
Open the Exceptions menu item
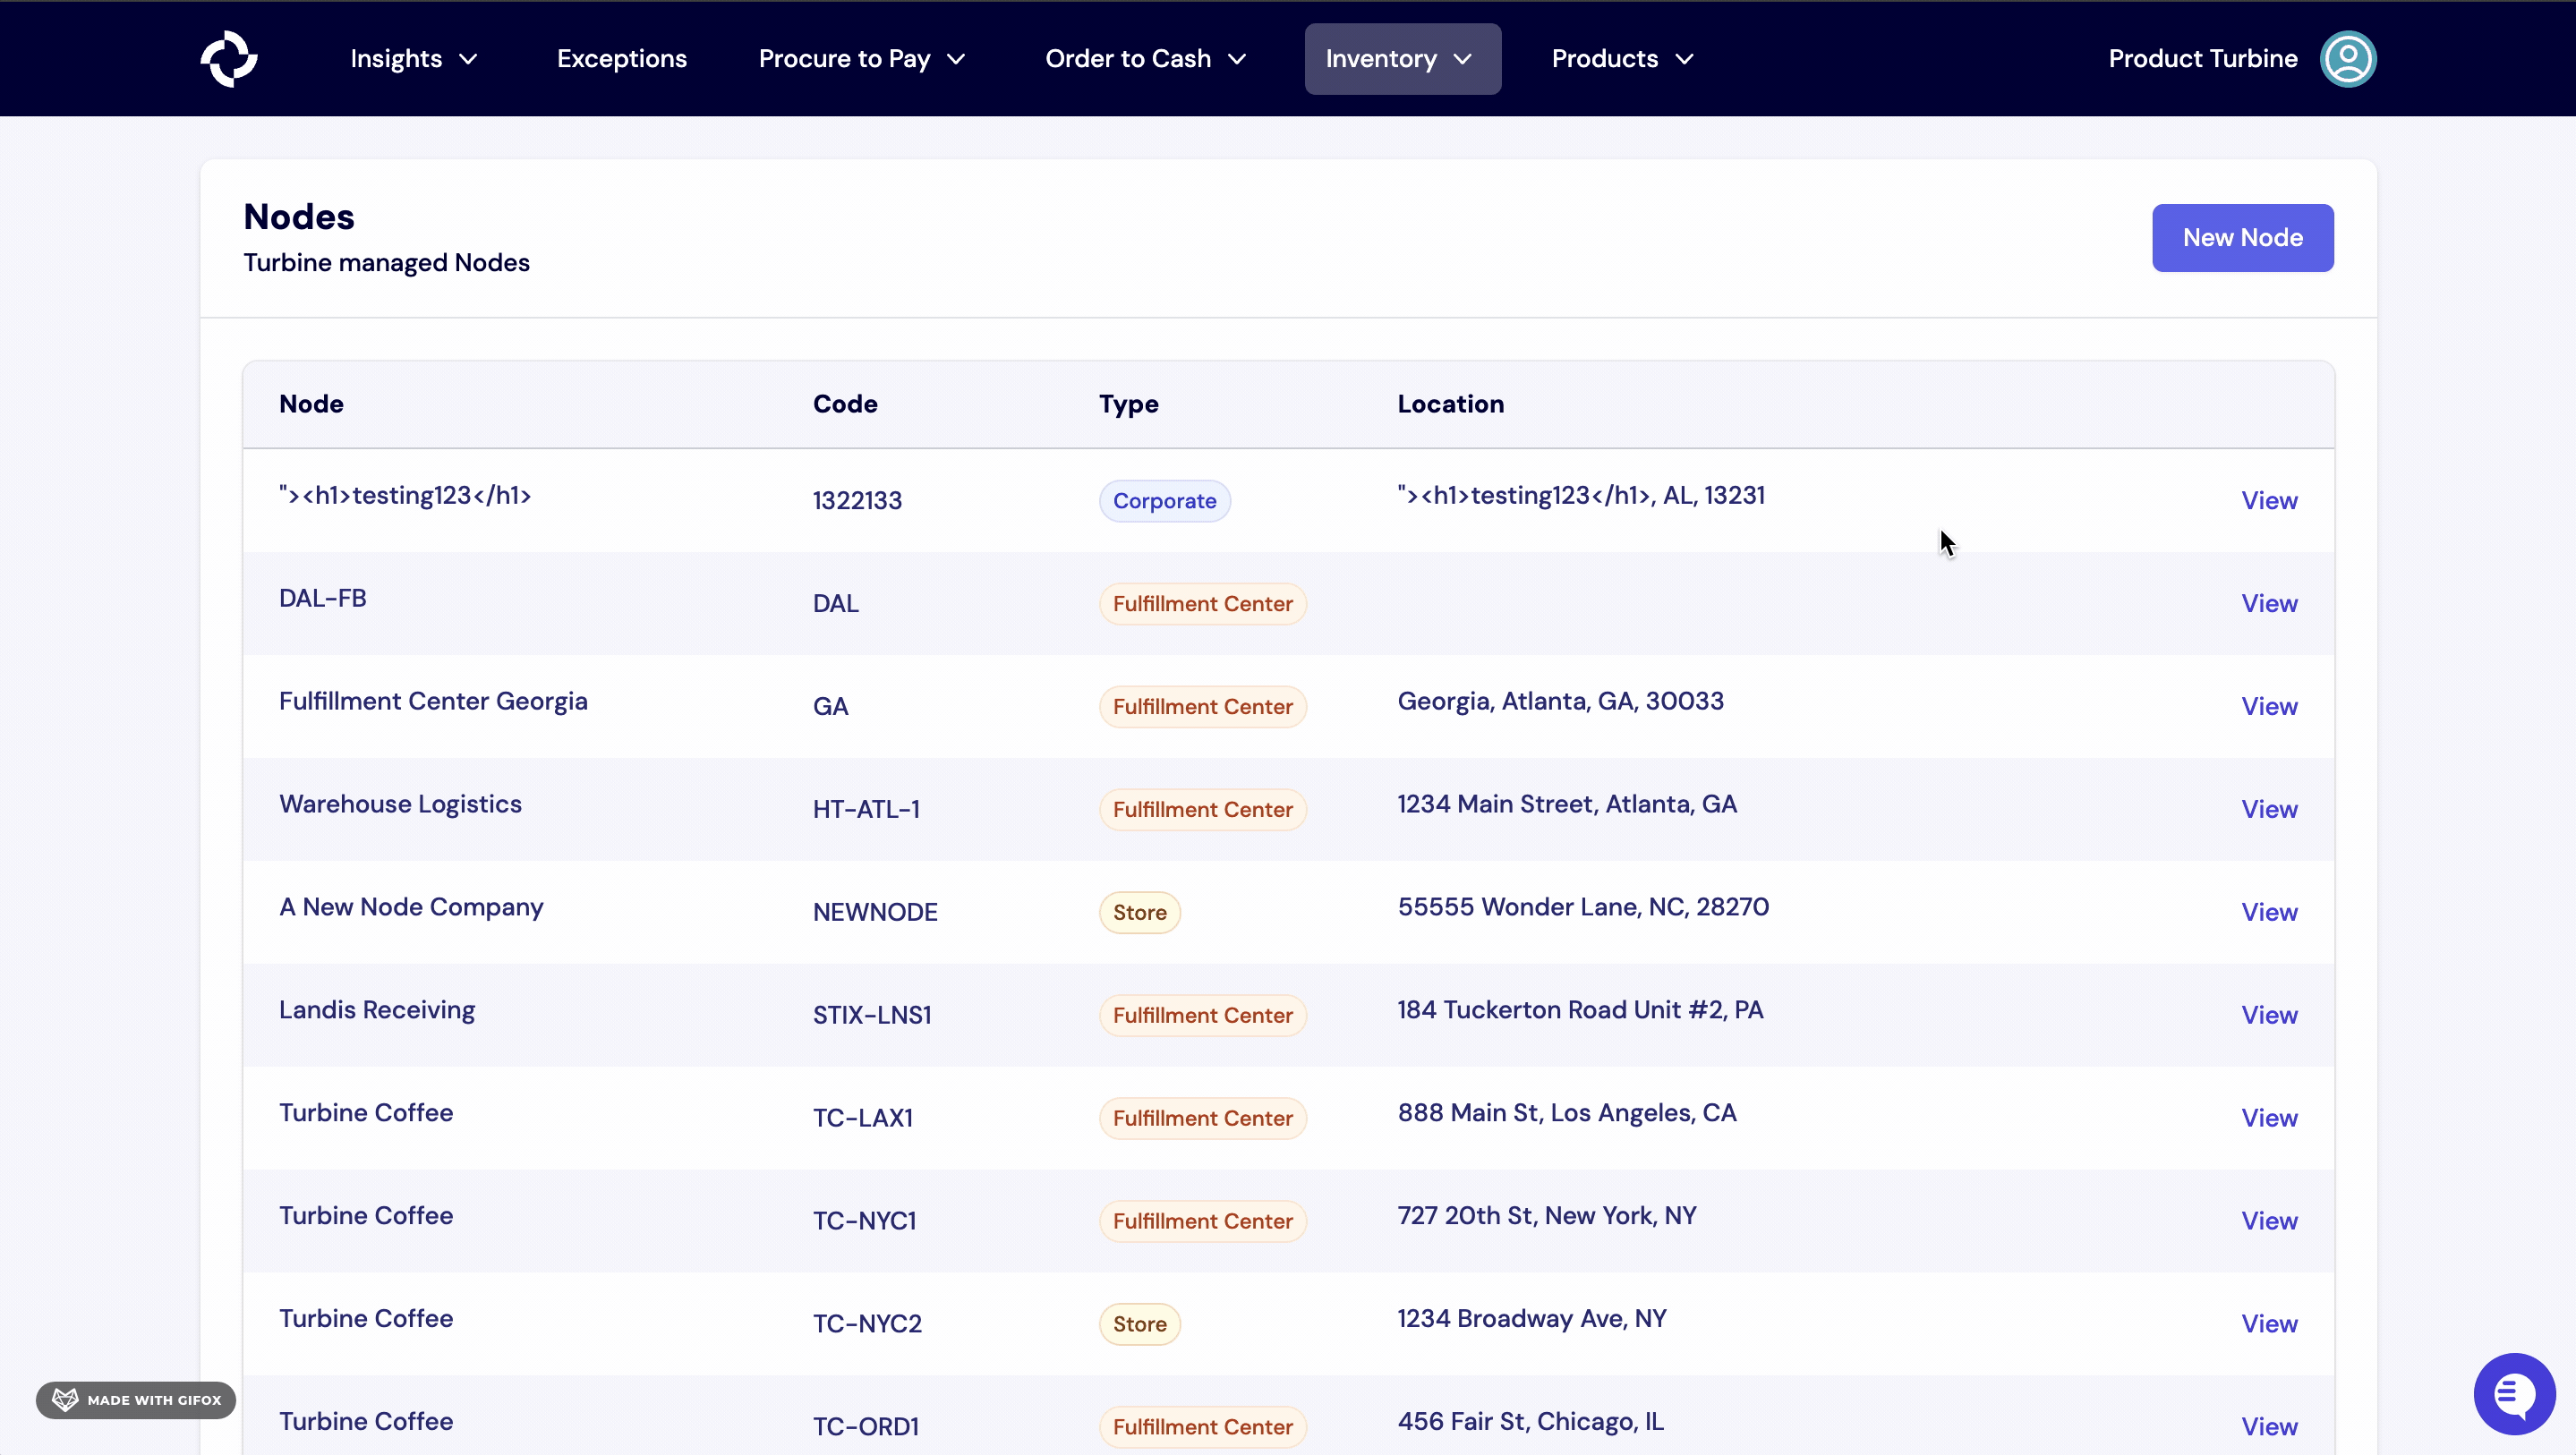click(621, 58)
